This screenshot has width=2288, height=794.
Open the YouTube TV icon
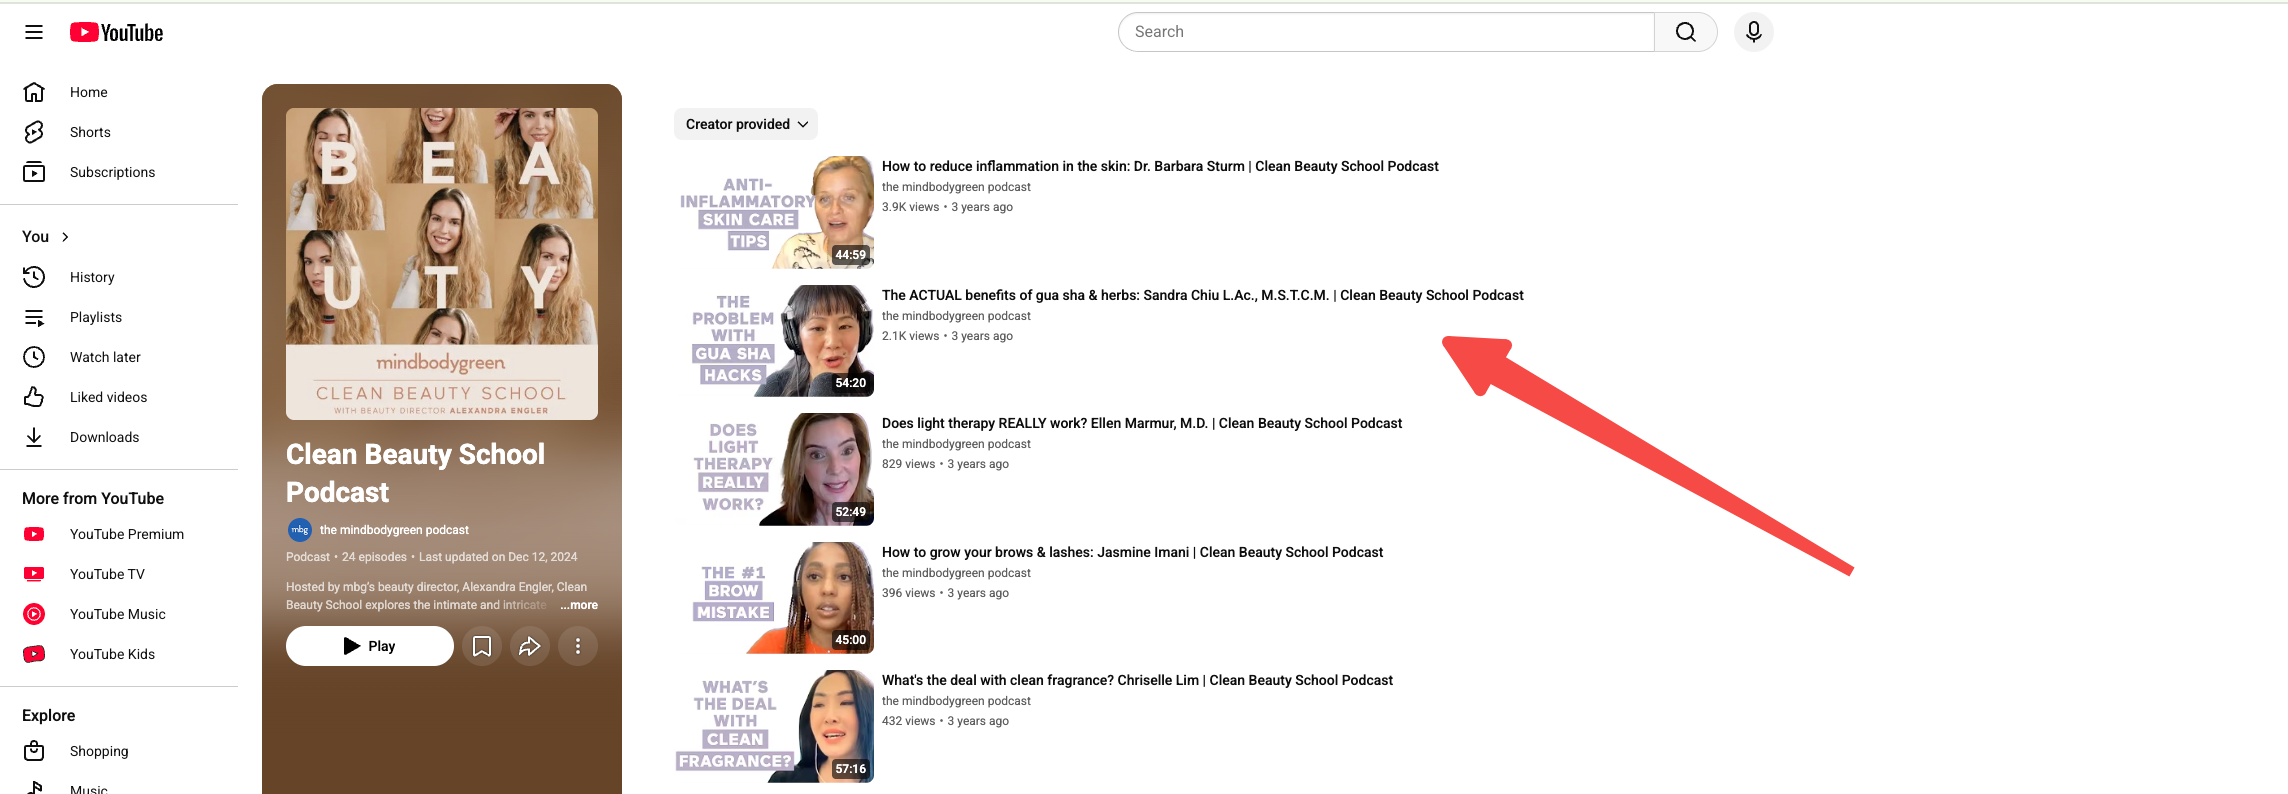click(x=34, y=574)
